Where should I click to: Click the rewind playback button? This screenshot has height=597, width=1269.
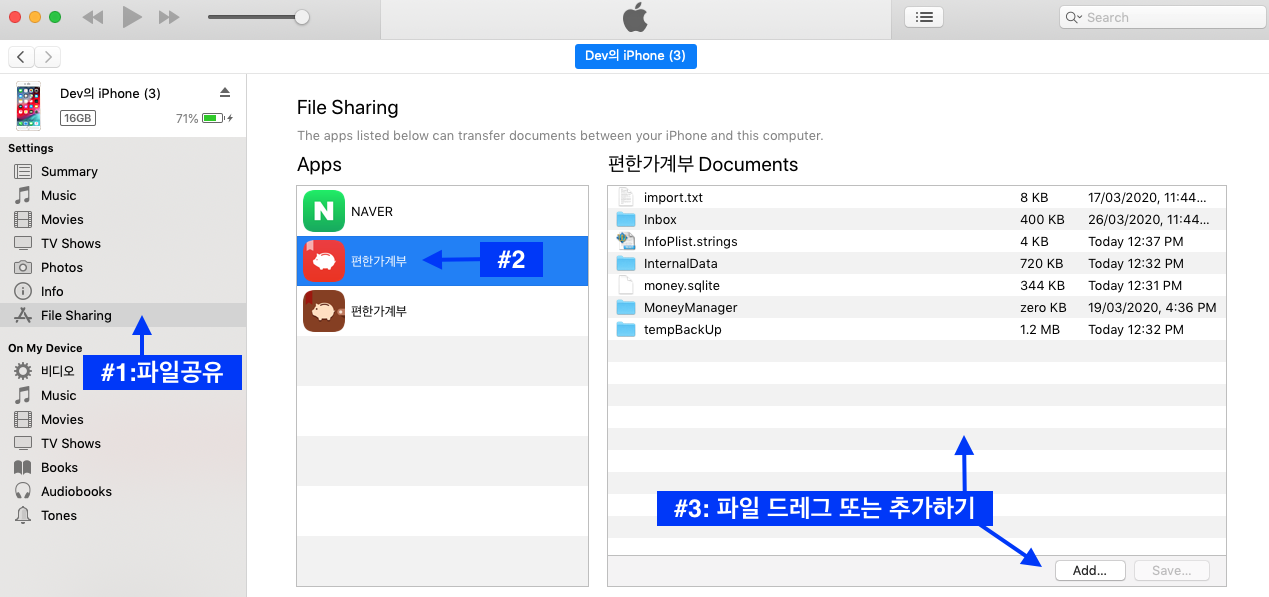pyautogui.click(x=93, y=17)
